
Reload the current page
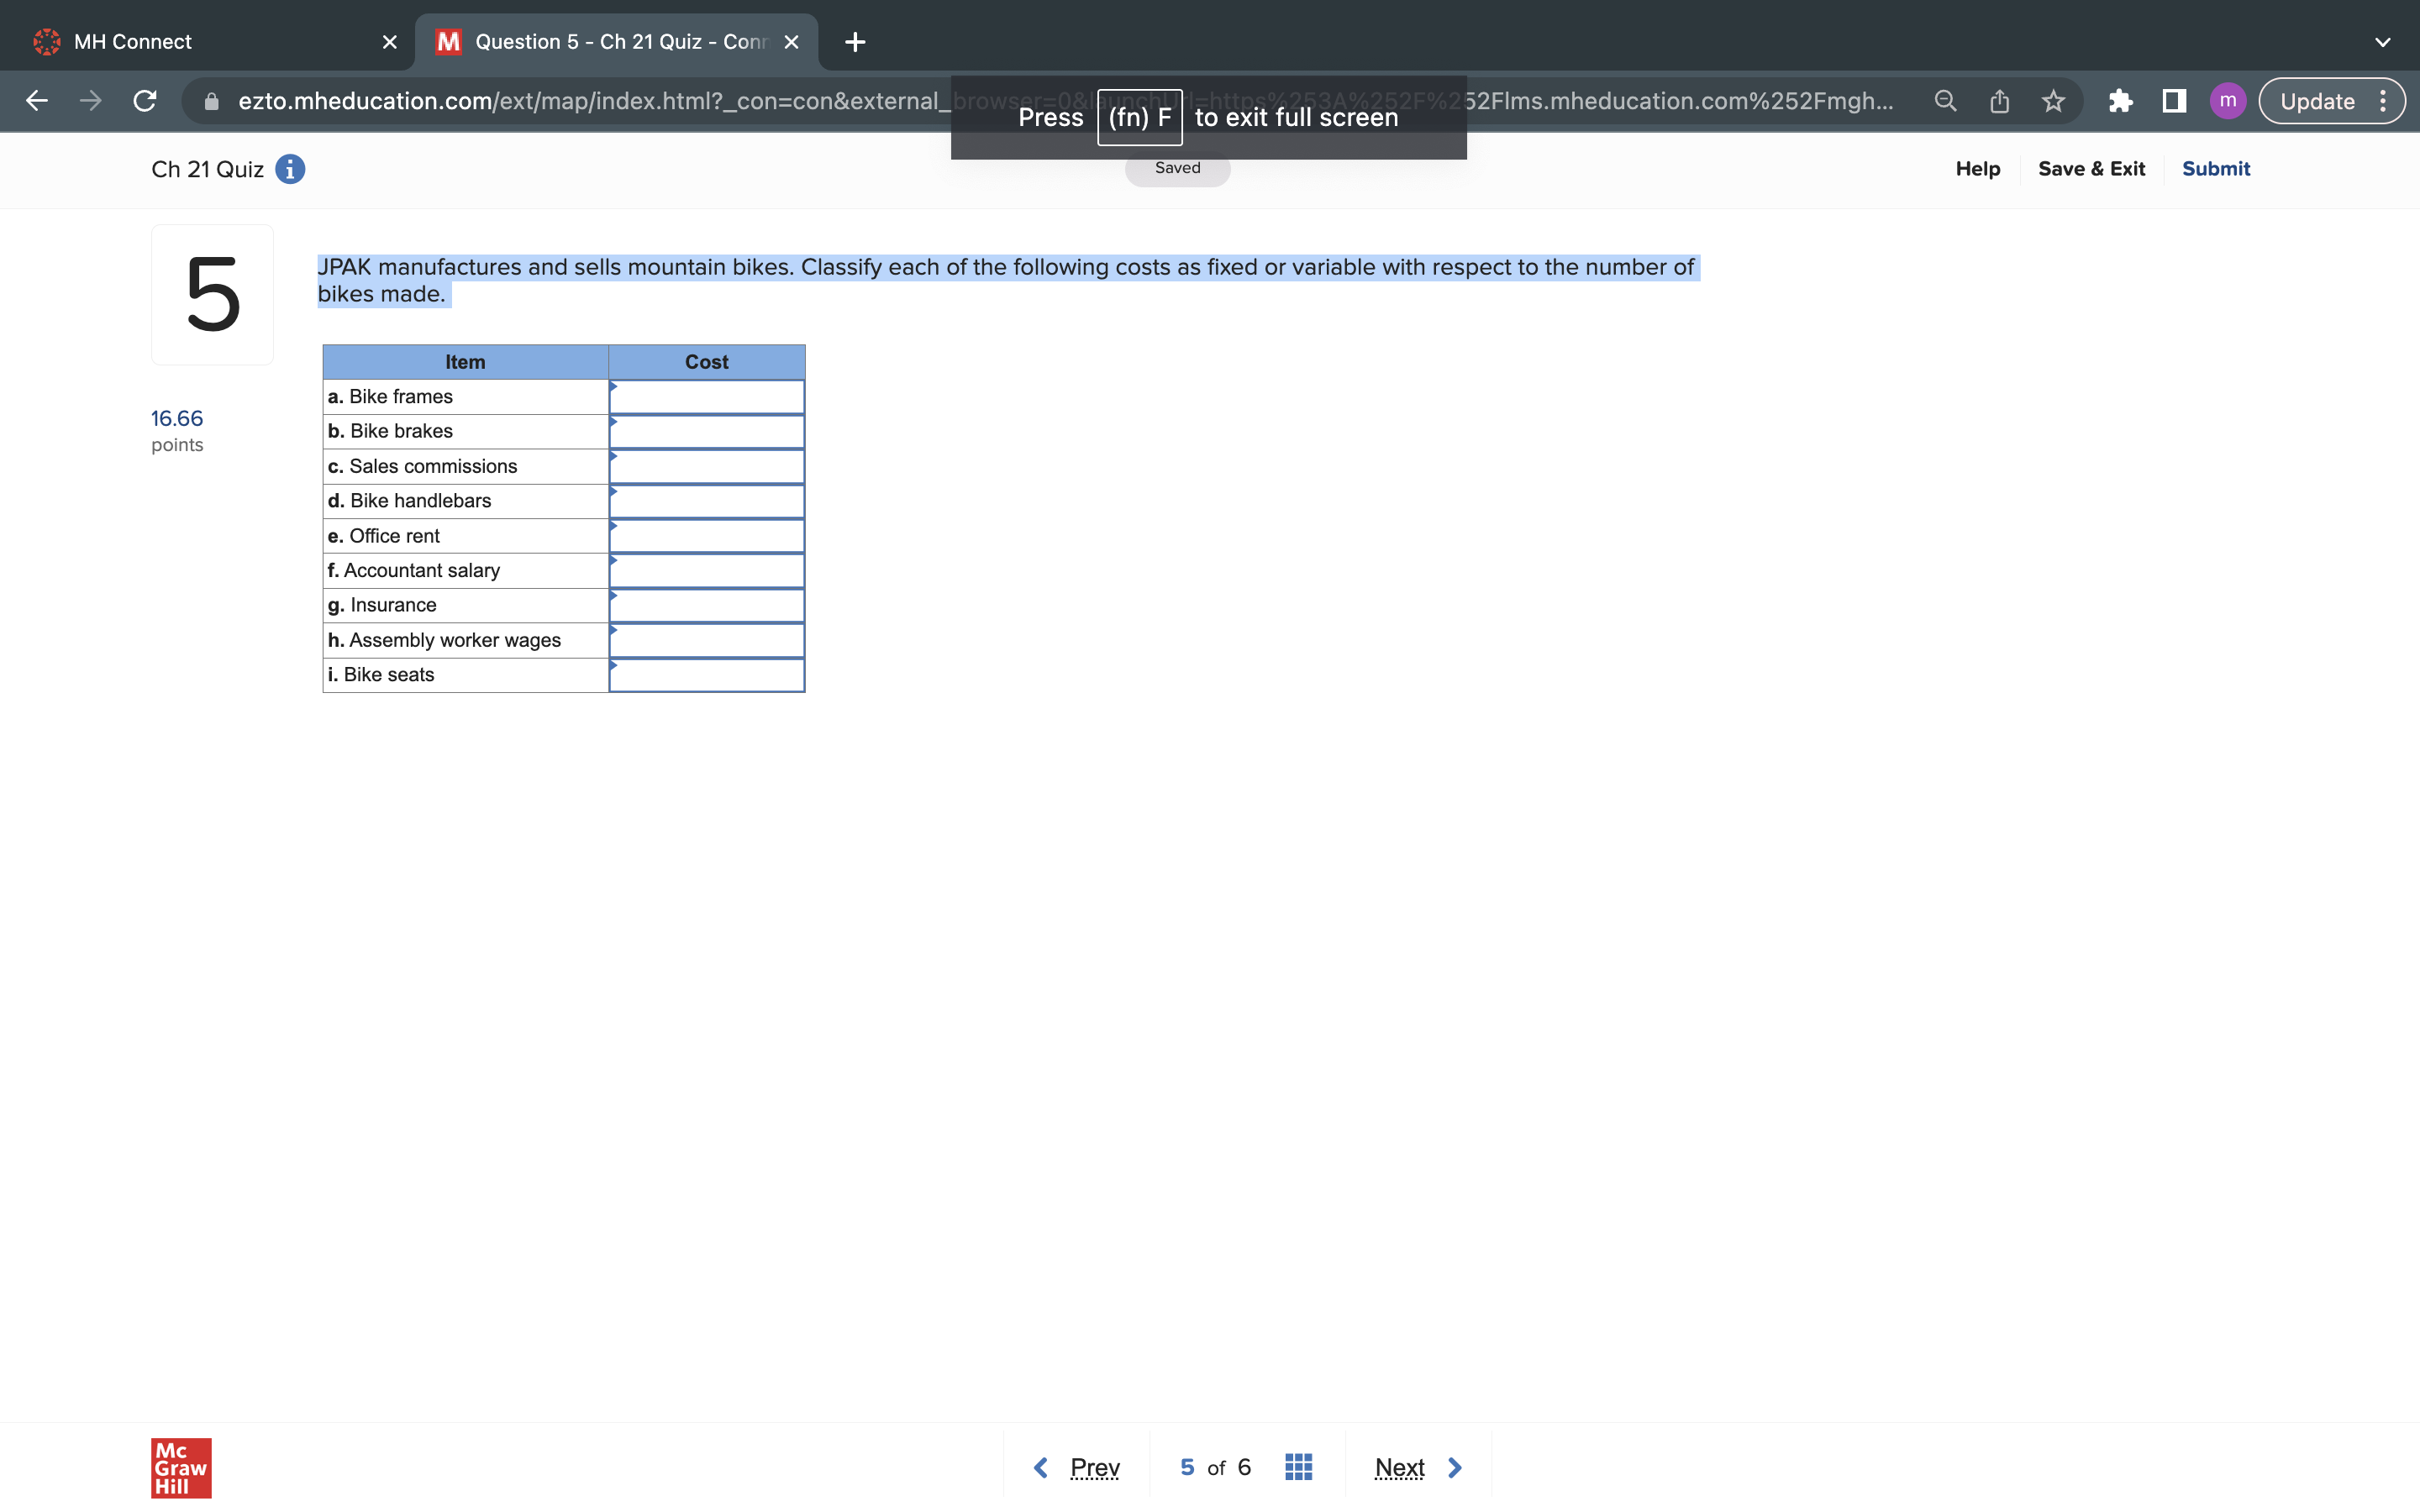click(145, 101)
